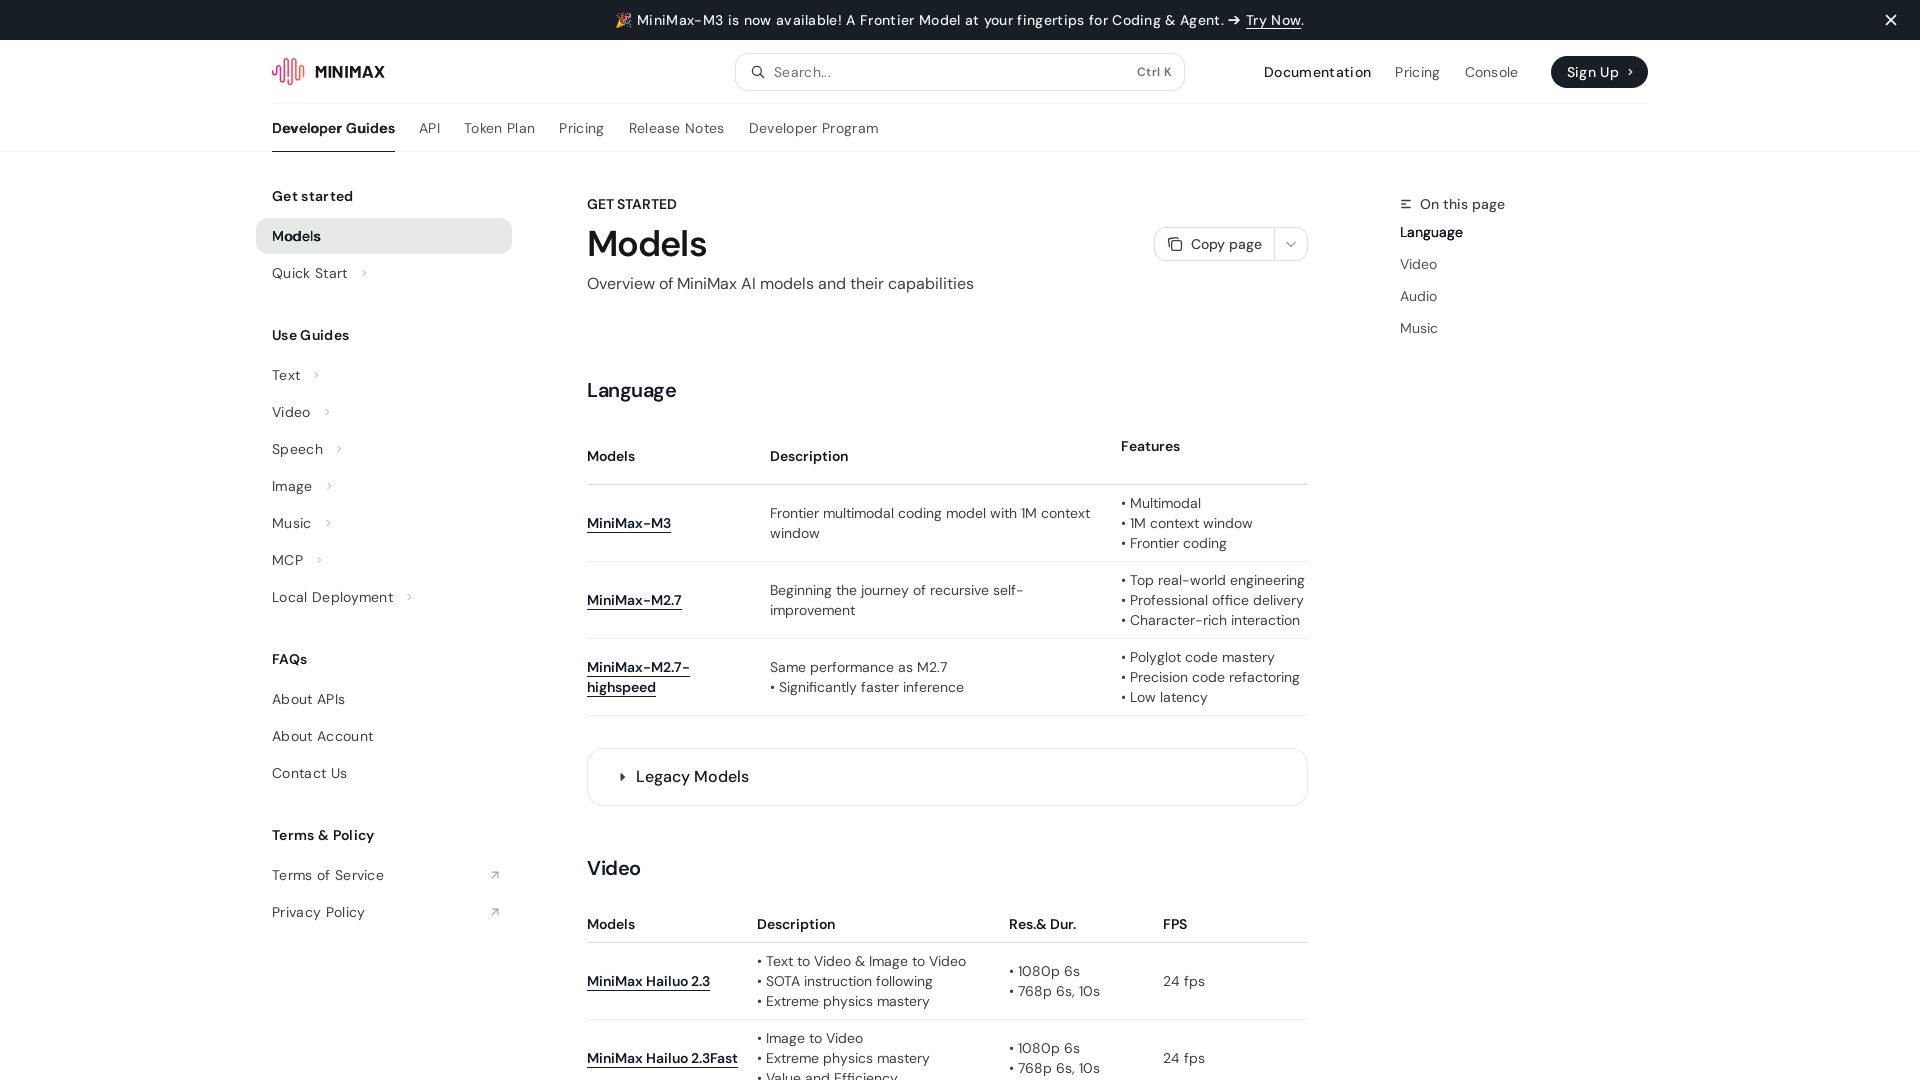Select Models in the sidebar
The height and width of the screenshot is (1080, 1920).
tap(384, 236)
